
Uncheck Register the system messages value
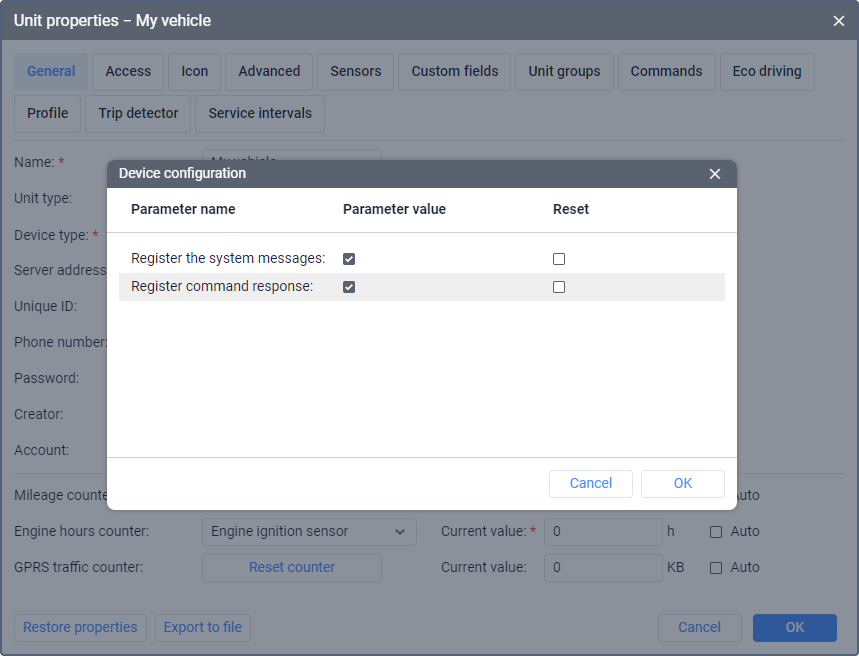[x=349, y=259]
